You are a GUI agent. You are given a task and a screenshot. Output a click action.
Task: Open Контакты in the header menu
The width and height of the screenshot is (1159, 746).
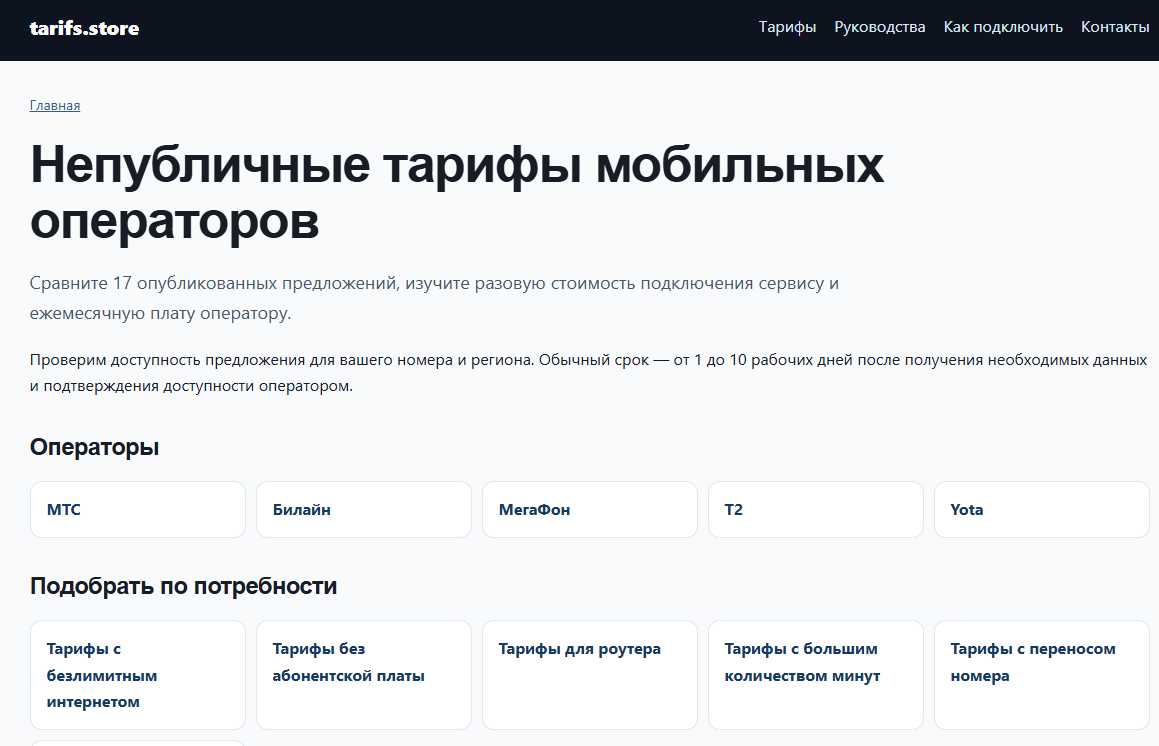[1115, 27]
